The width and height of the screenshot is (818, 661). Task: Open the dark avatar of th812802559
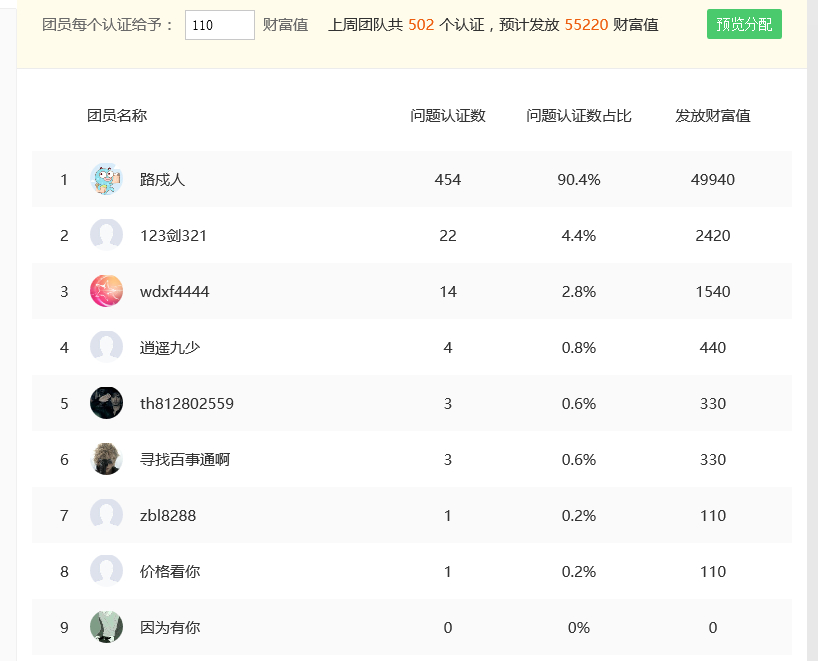coord(106,403)
